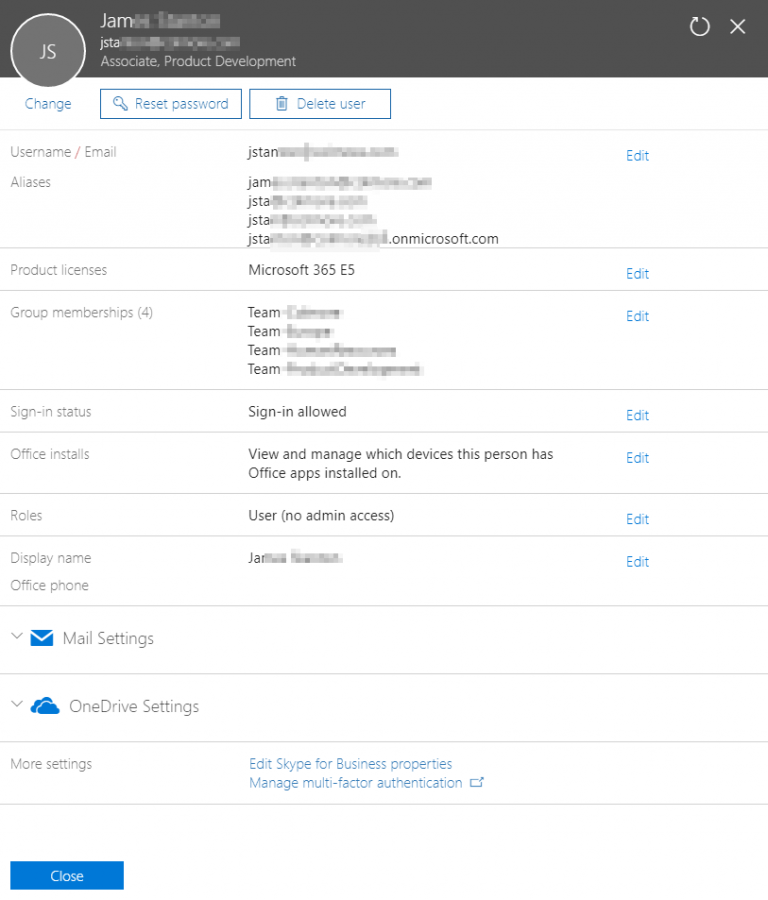The height and width of the screenshot is (900, 768).
Task: Click Change under the profile photo
Action: pyautogui.click(x=47, y=103)
